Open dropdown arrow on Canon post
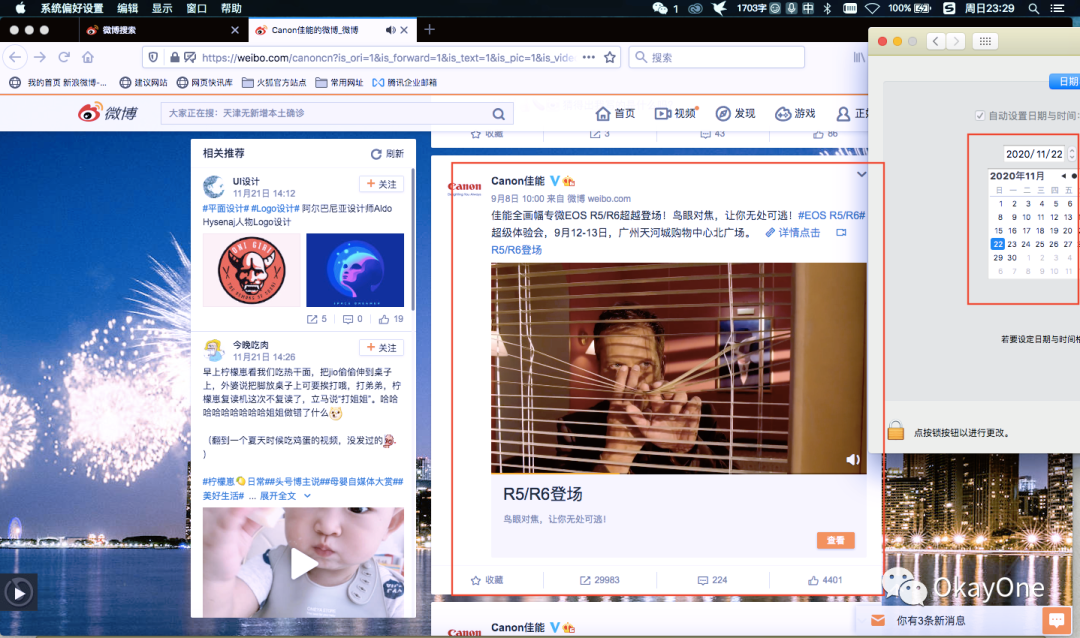Image resolution: width=1080 pixels, height=638 pixels. pos(861,174)
